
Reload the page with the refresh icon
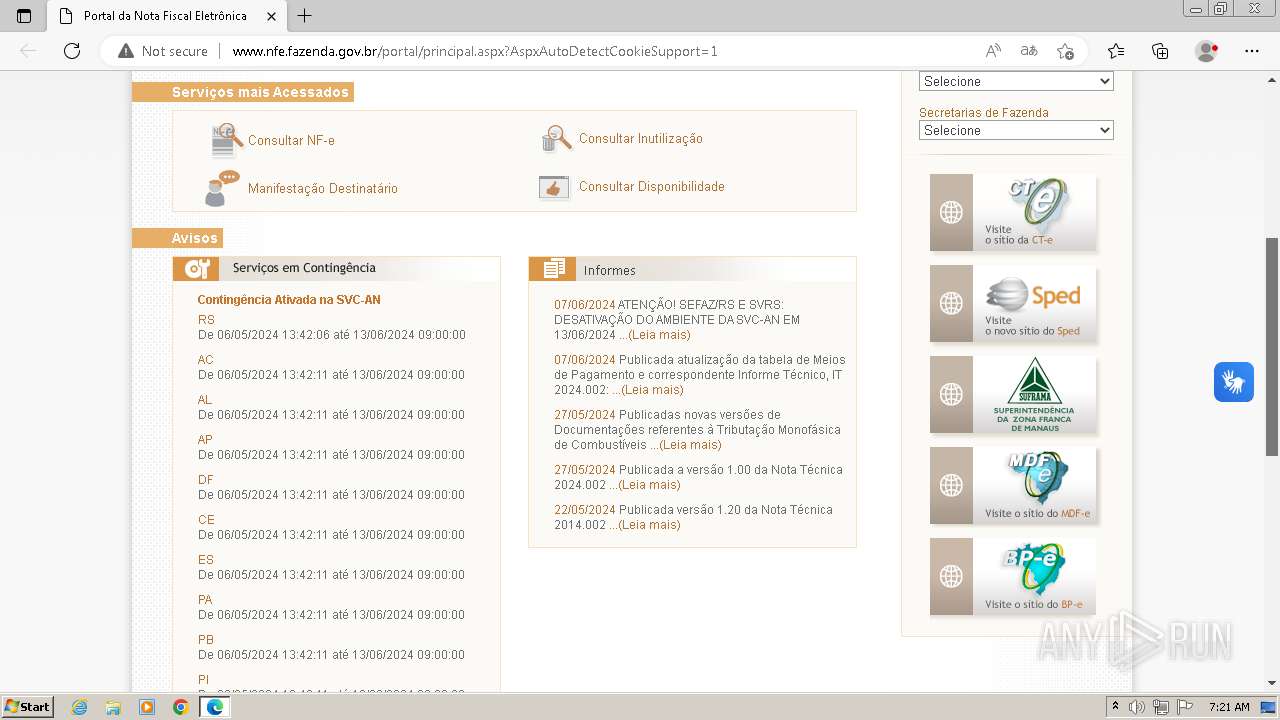click(x=72, y=51)
